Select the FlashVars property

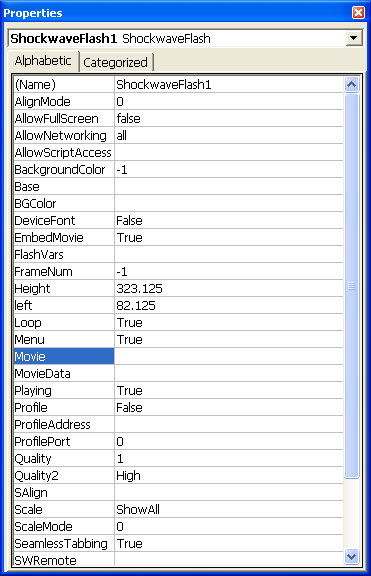64,255
